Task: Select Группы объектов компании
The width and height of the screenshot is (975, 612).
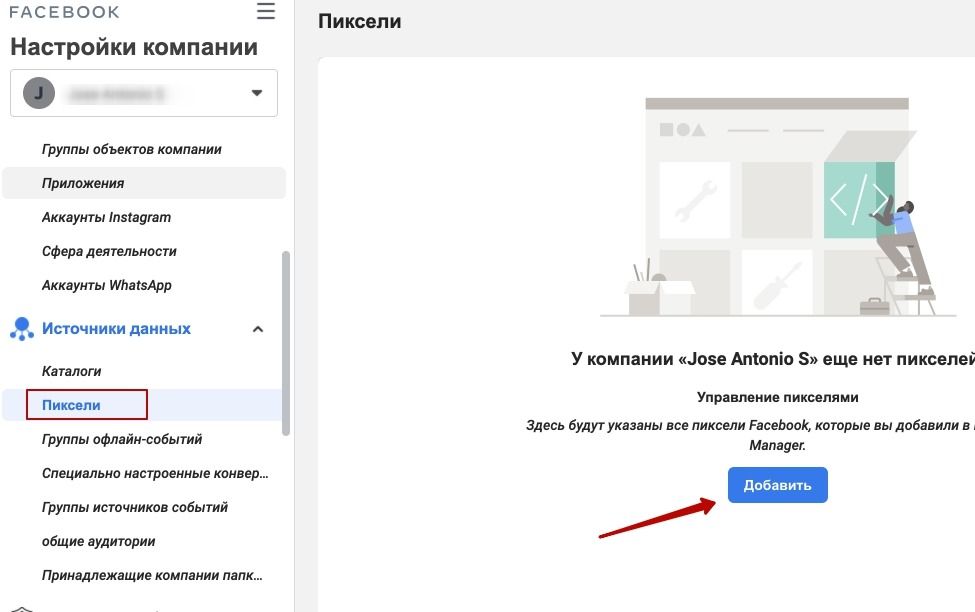Action: click(x=132, y=149)
